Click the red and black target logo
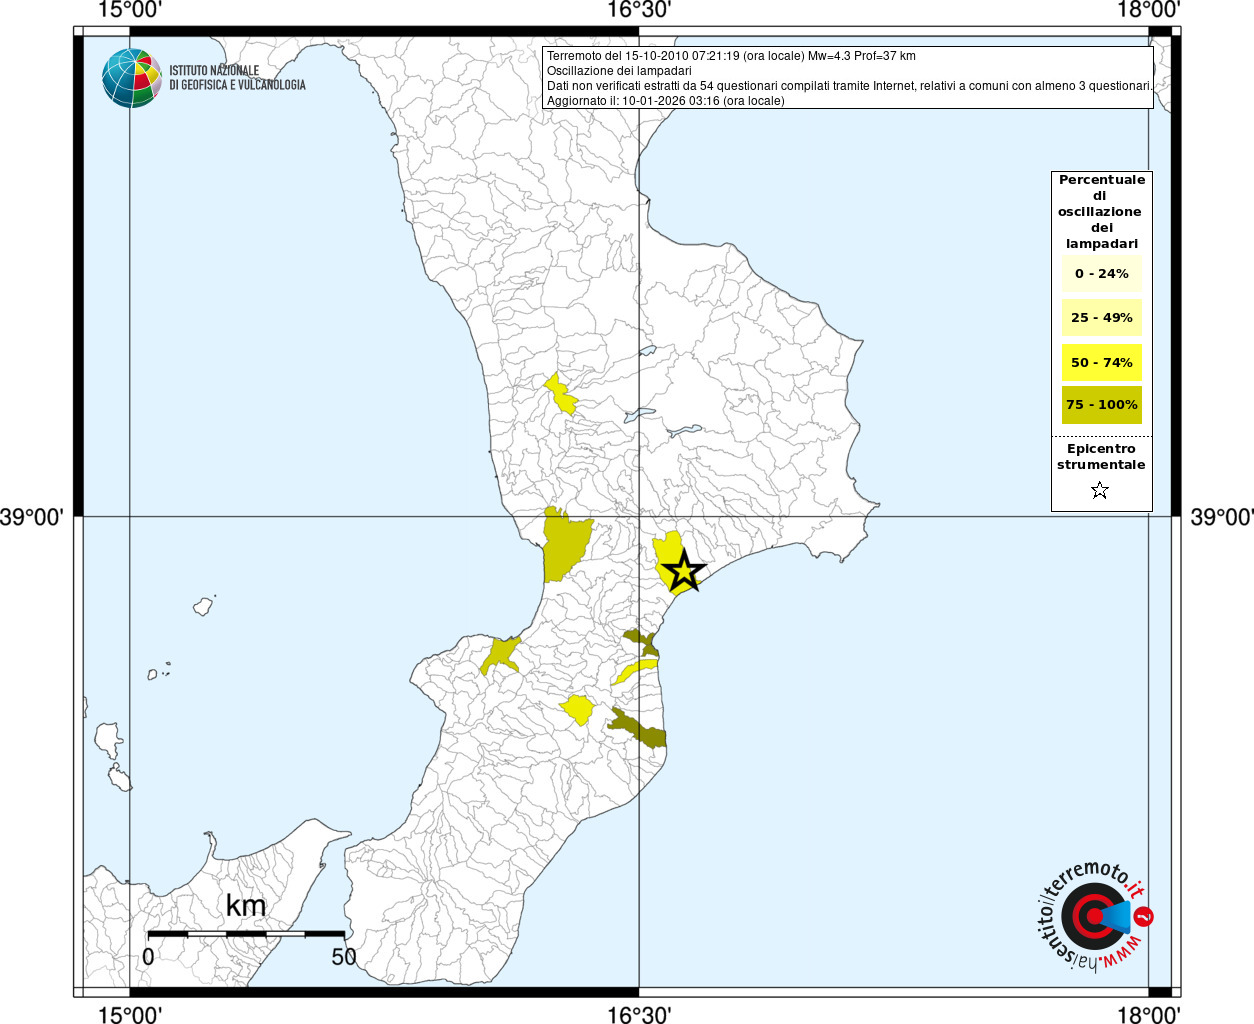The height and width of the screenshot is (1024, 1254). (1091, 916)
